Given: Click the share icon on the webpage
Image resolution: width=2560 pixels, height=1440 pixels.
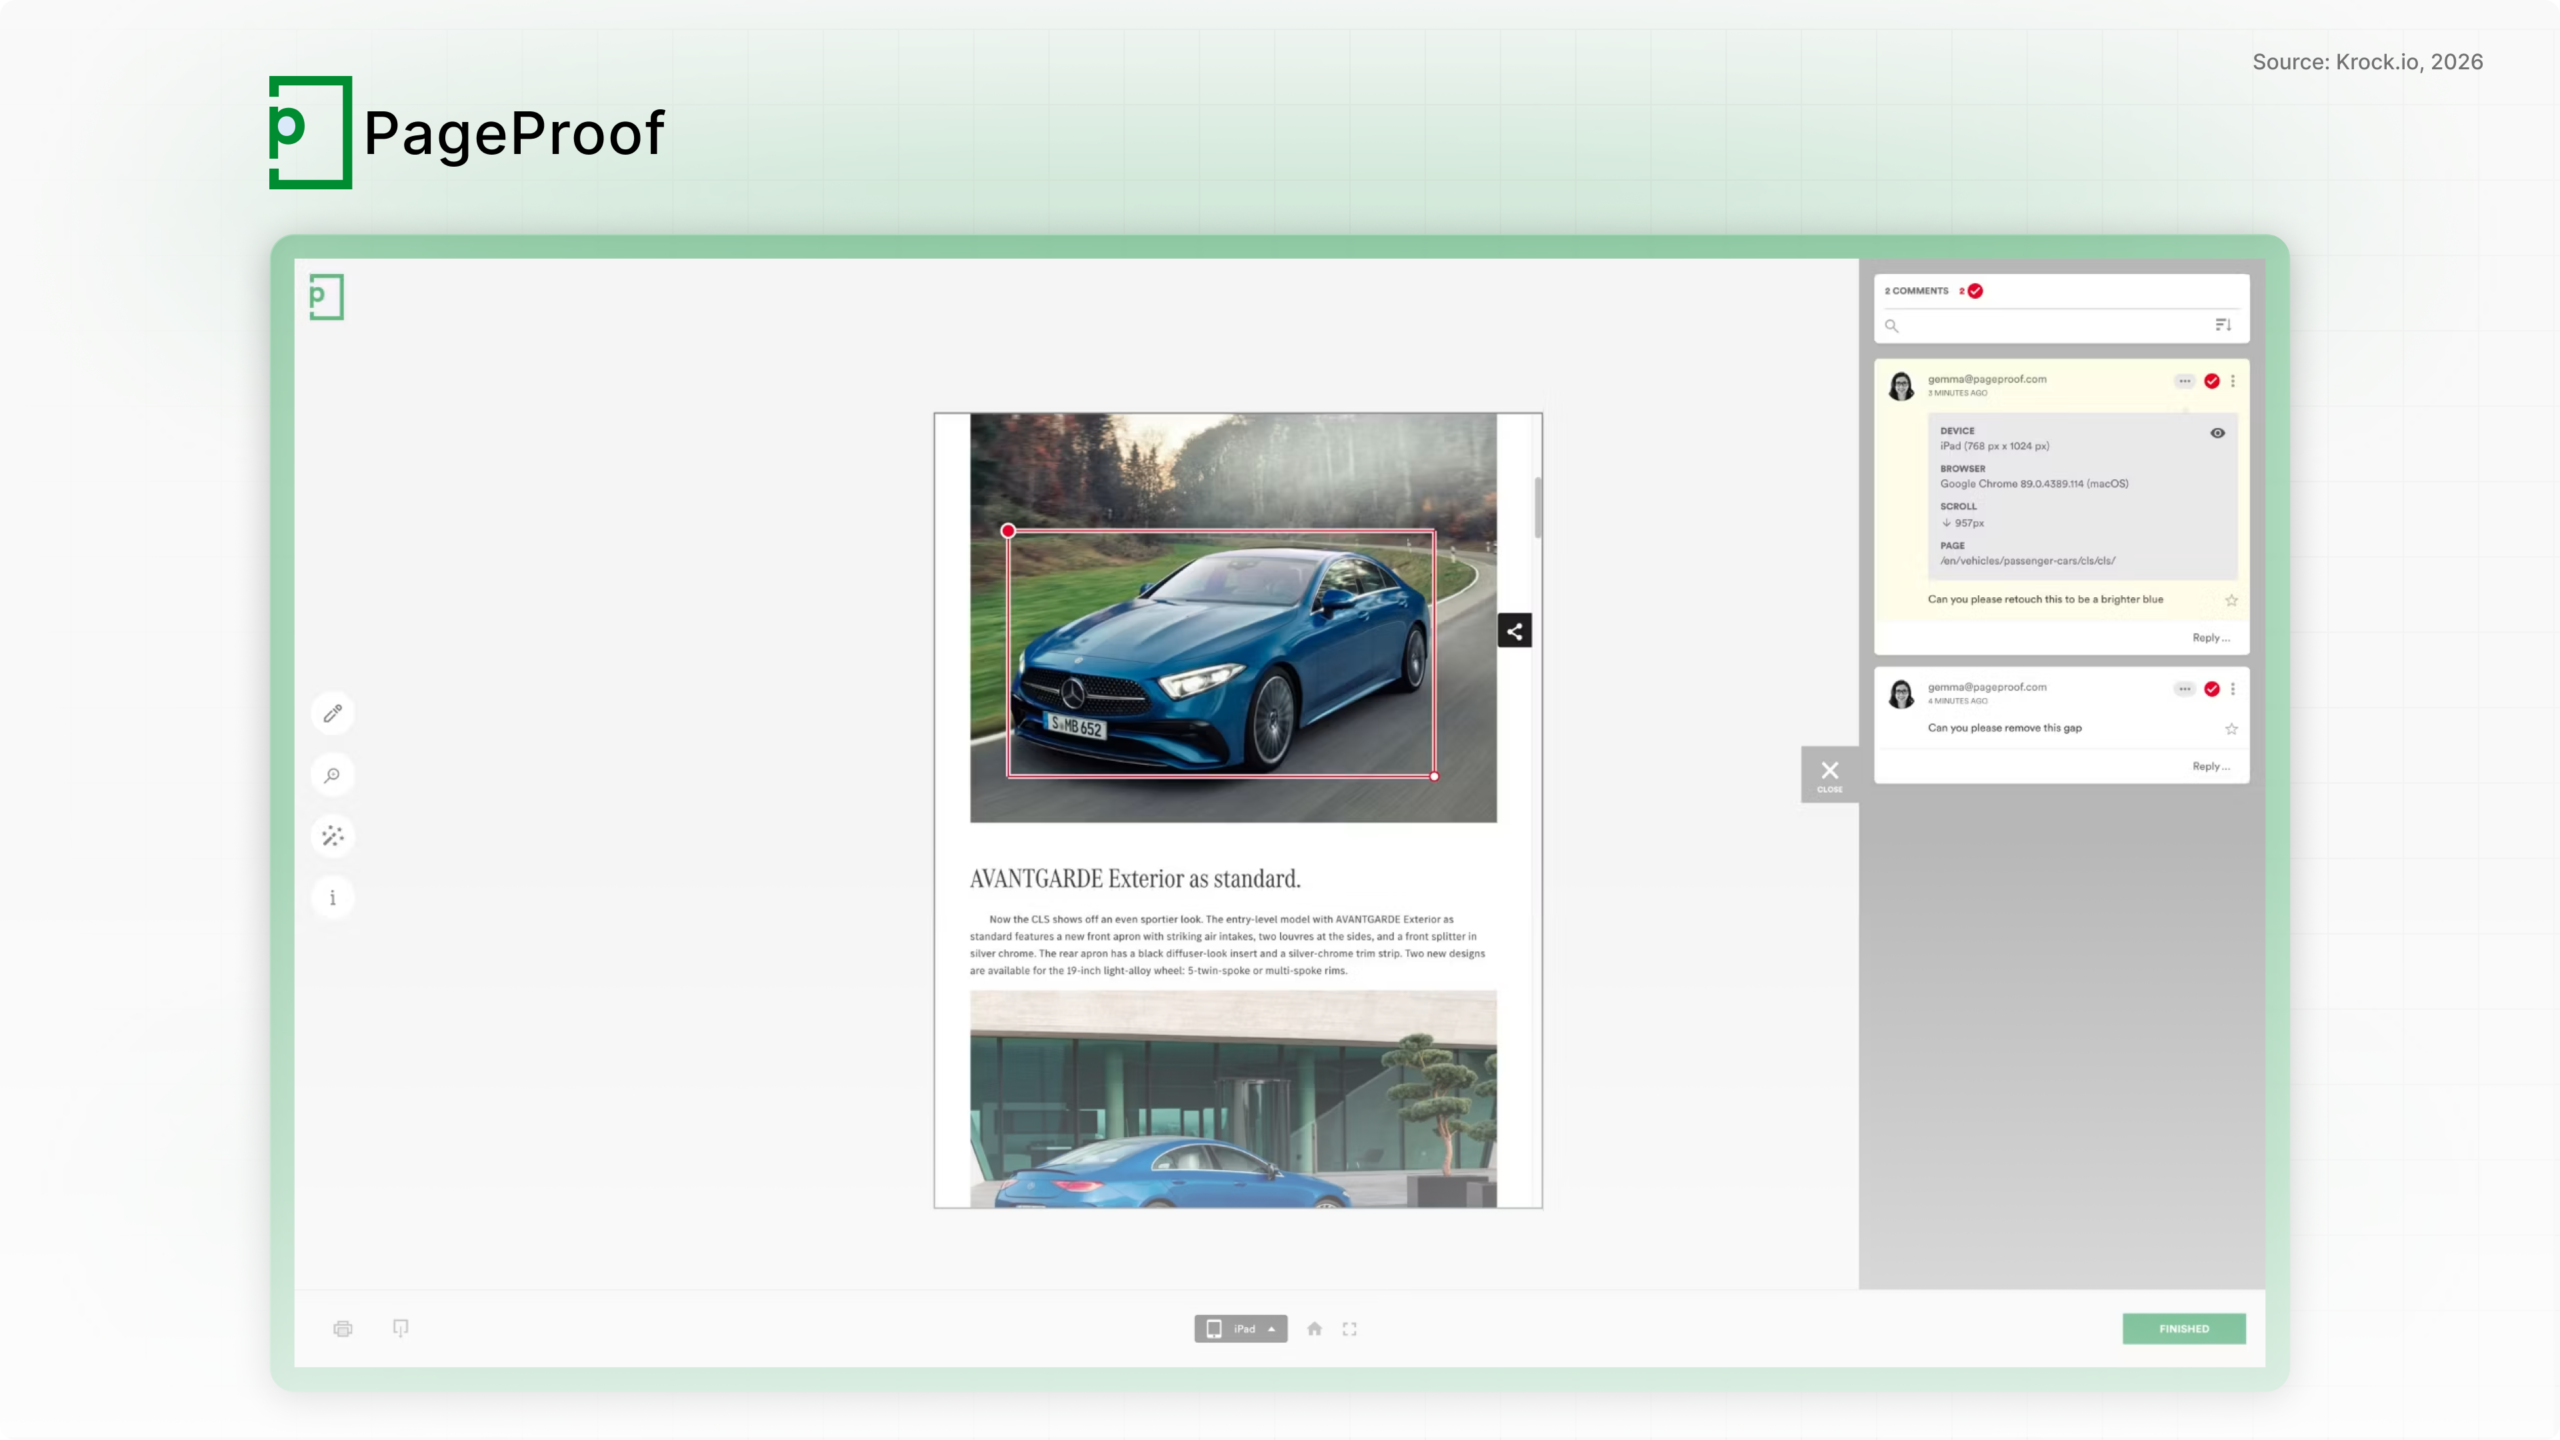Looking at the screenshot, I should pyautogui.click(x=1514, y=631).
